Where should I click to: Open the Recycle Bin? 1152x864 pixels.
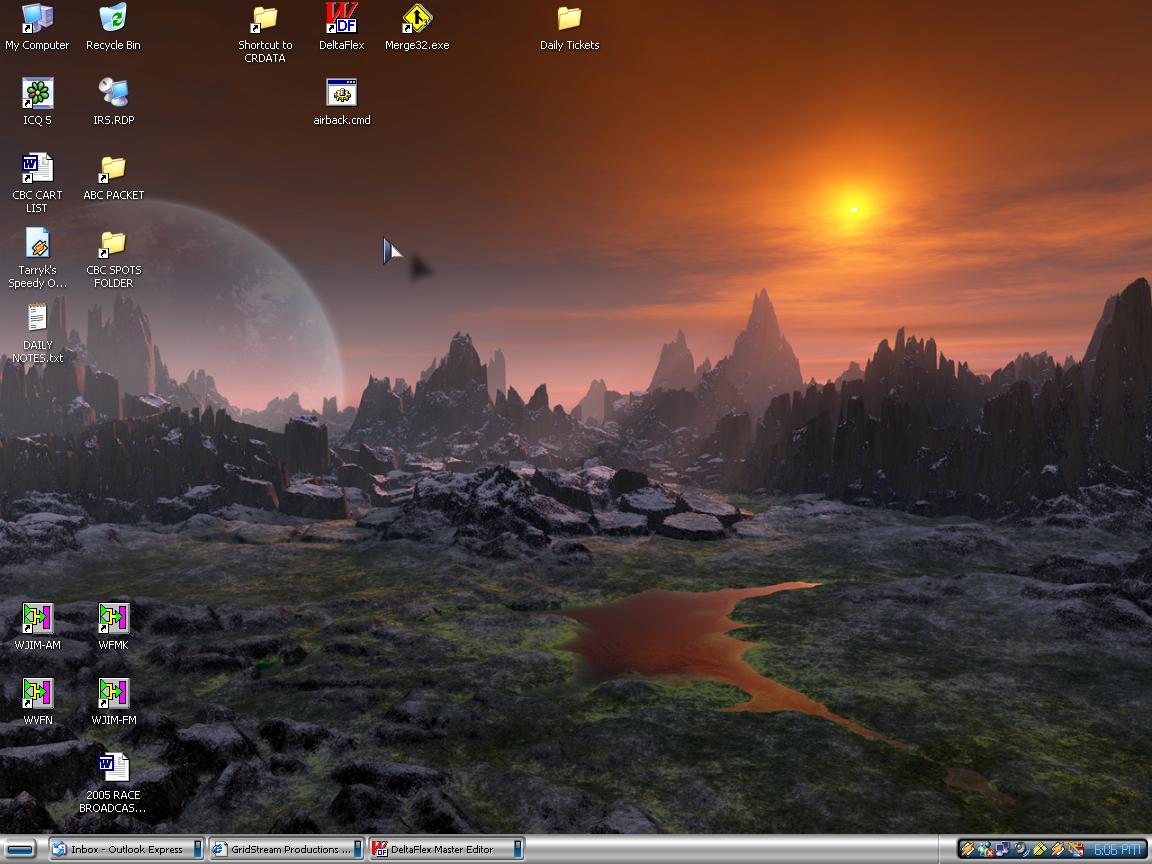point(113,19)
